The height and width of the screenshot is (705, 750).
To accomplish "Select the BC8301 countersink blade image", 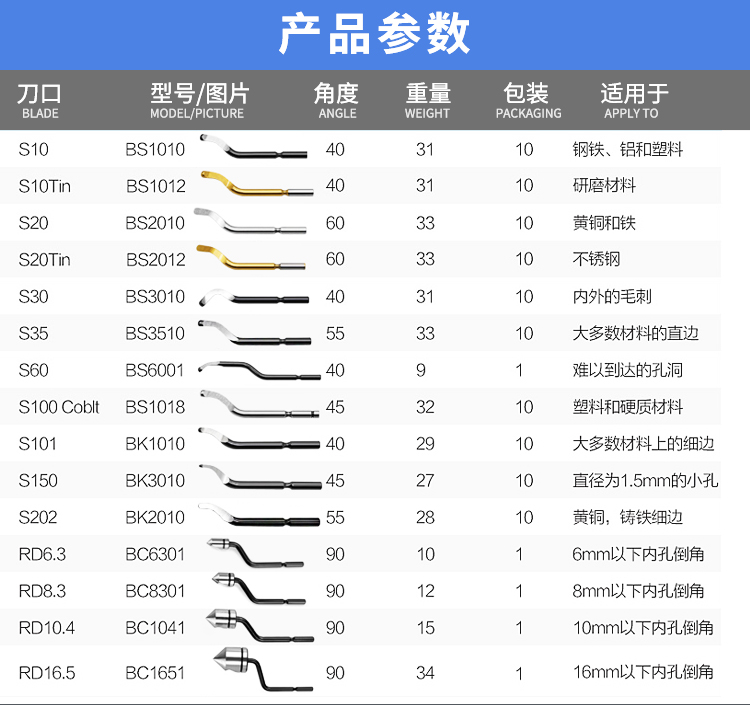I will tap(259, 589).
